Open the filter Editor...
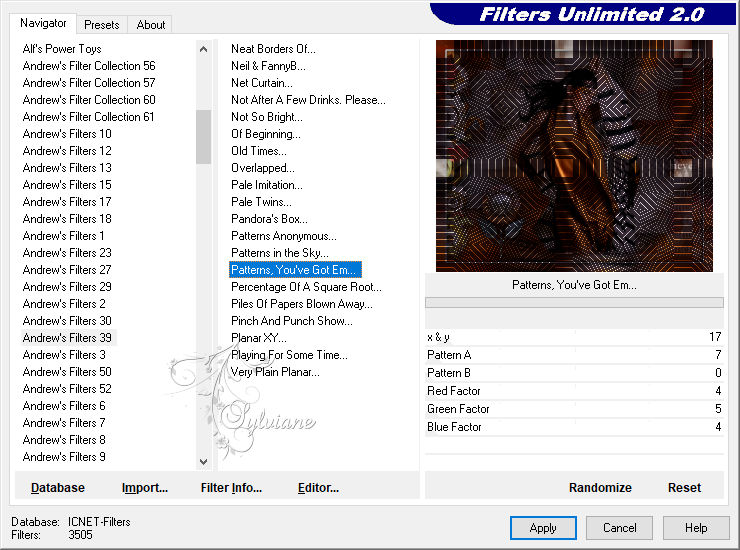 pos(318,488)
